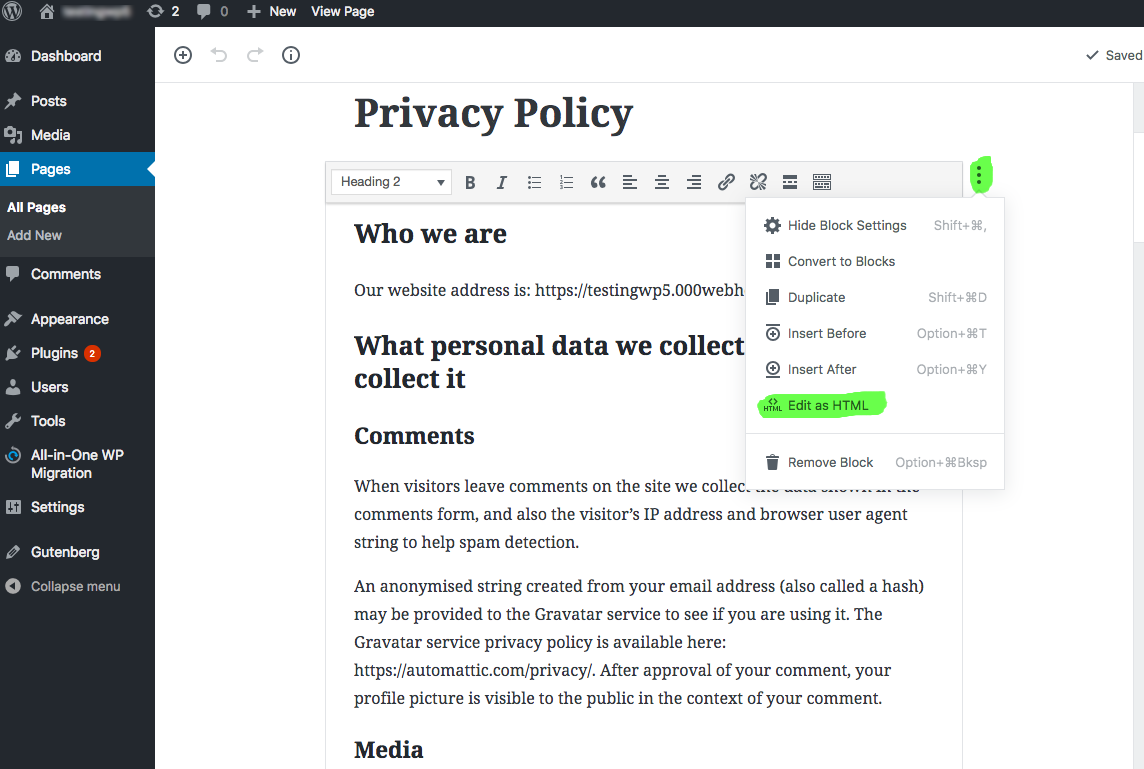This screenshot has height=769, width=1144.
Task: Toggle italic formatting in toolbar
Action: click(502, 182)
